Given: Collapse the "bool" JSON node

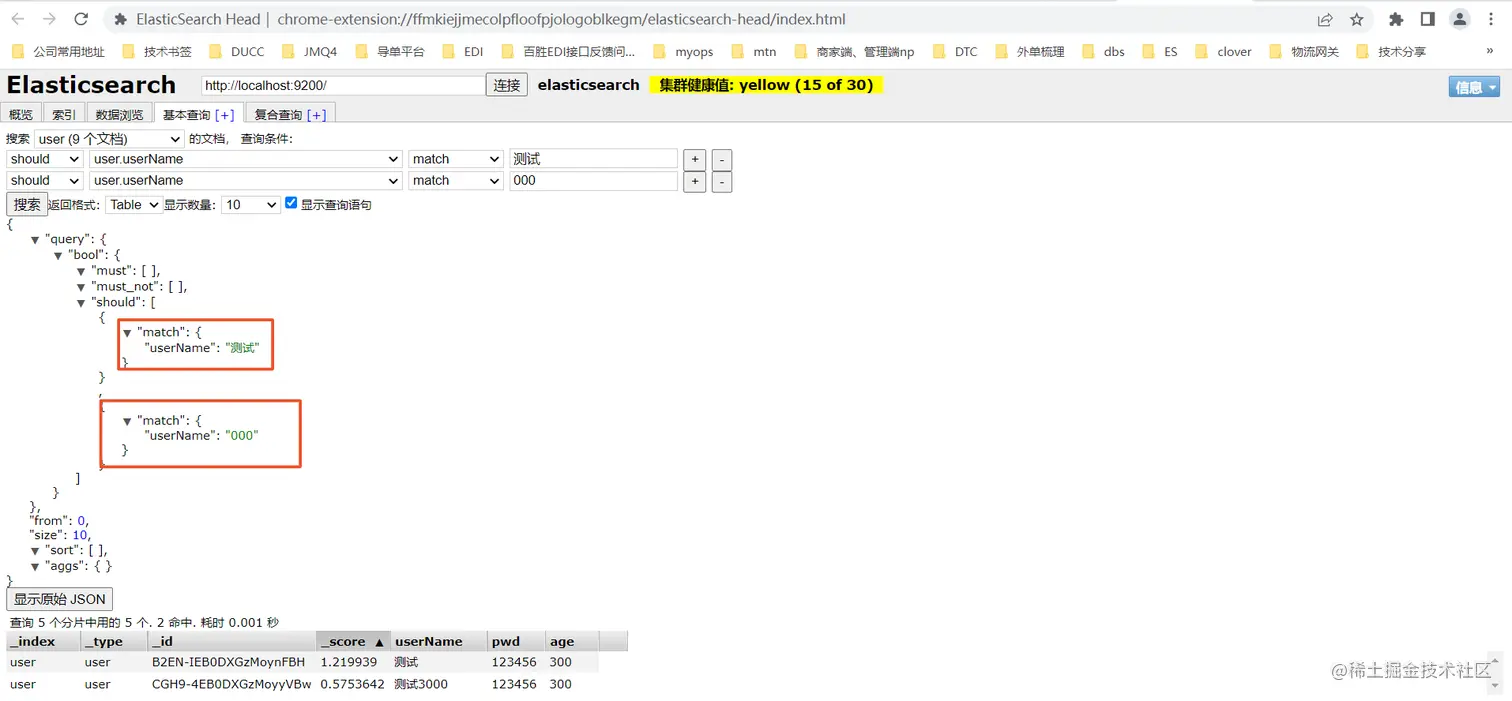Looking at the screenshot, I should tap(58, 256).
